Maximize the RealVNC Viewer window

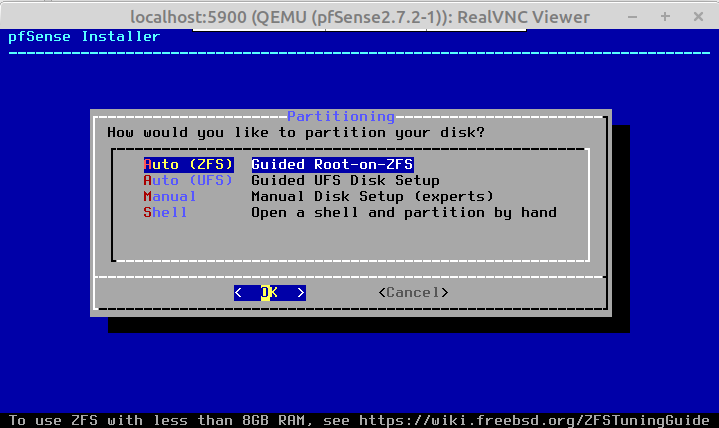point(665,17)
